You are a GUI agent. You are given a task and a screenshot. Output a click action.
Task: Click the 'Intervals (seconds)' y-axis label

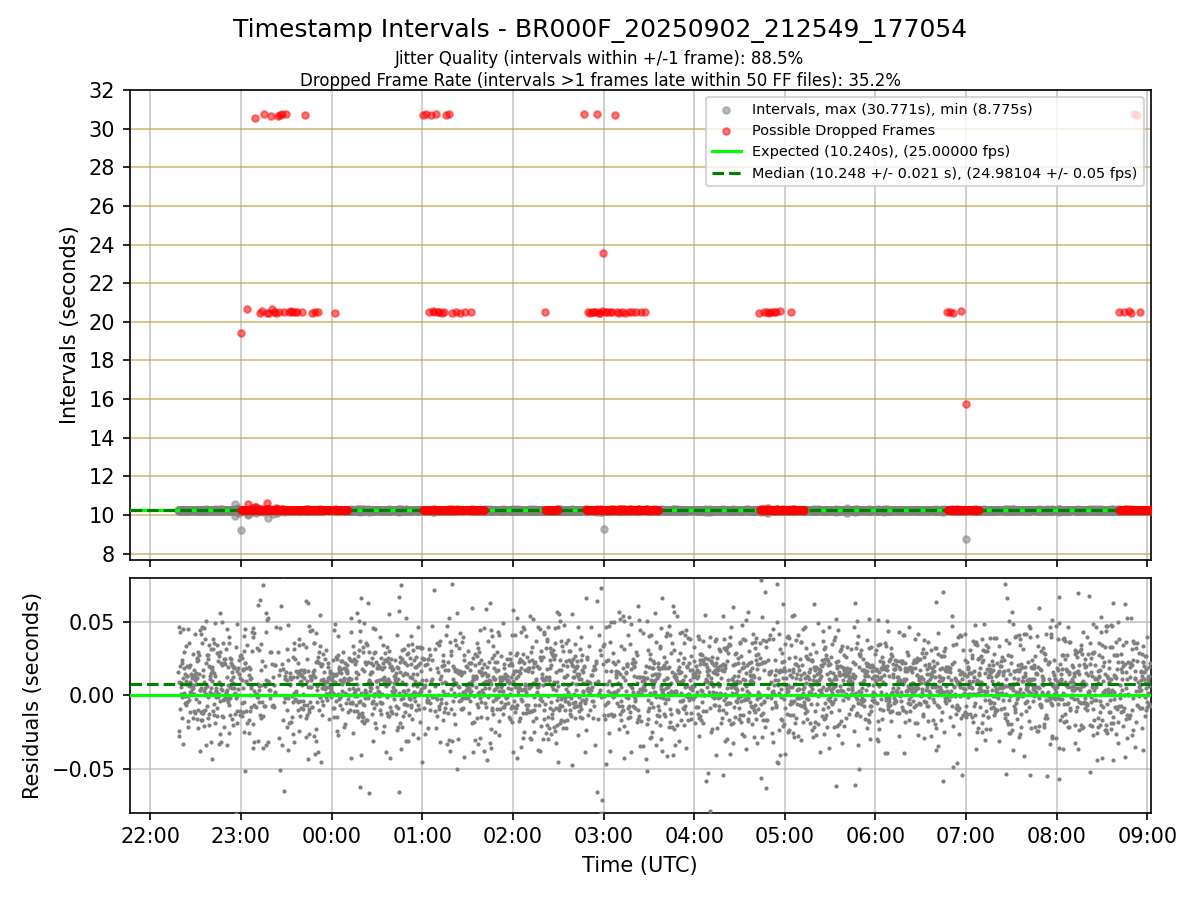tap(68, 325)
